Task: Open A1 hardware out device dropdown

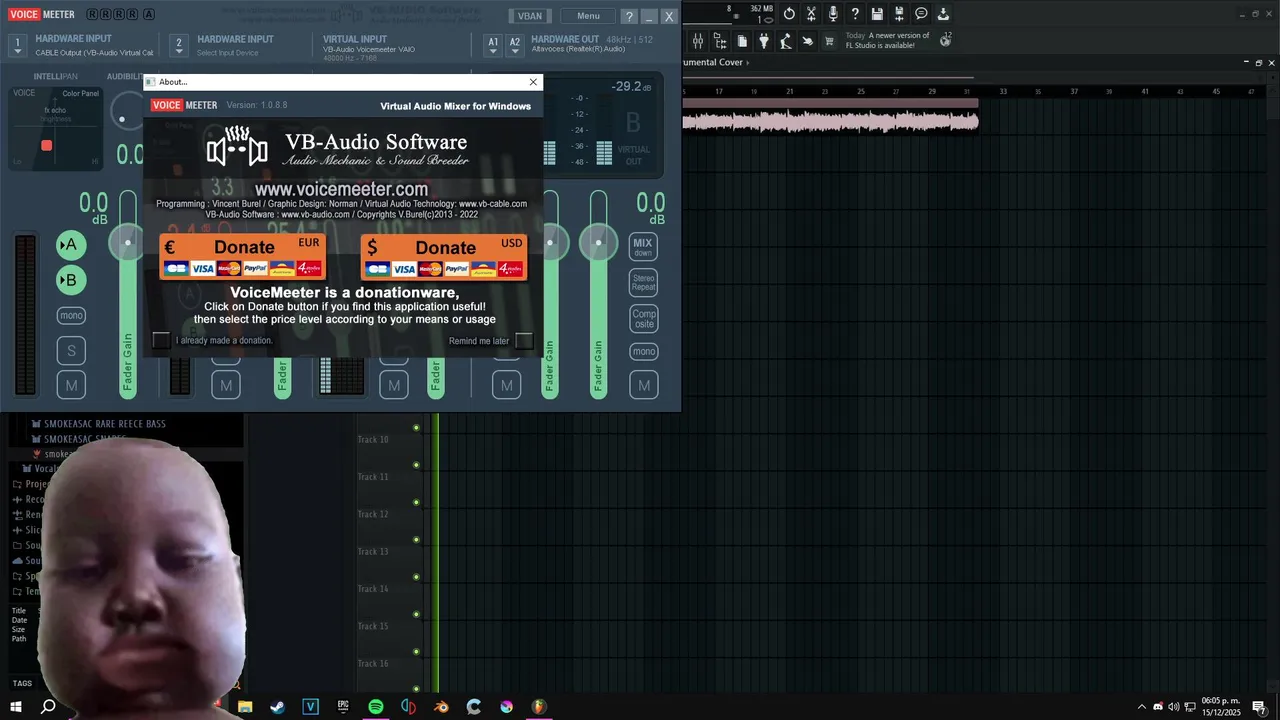Action: 493,45
